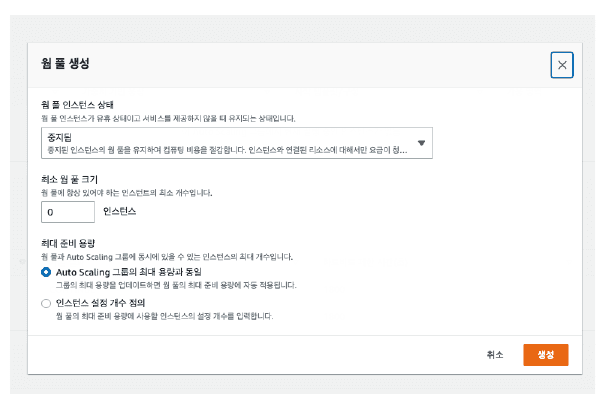Image resolution: width=603 pixels, height=401 pixels.
Task: Click the 인스턴스 설정 개수 정의 option label
Action: 106,302
